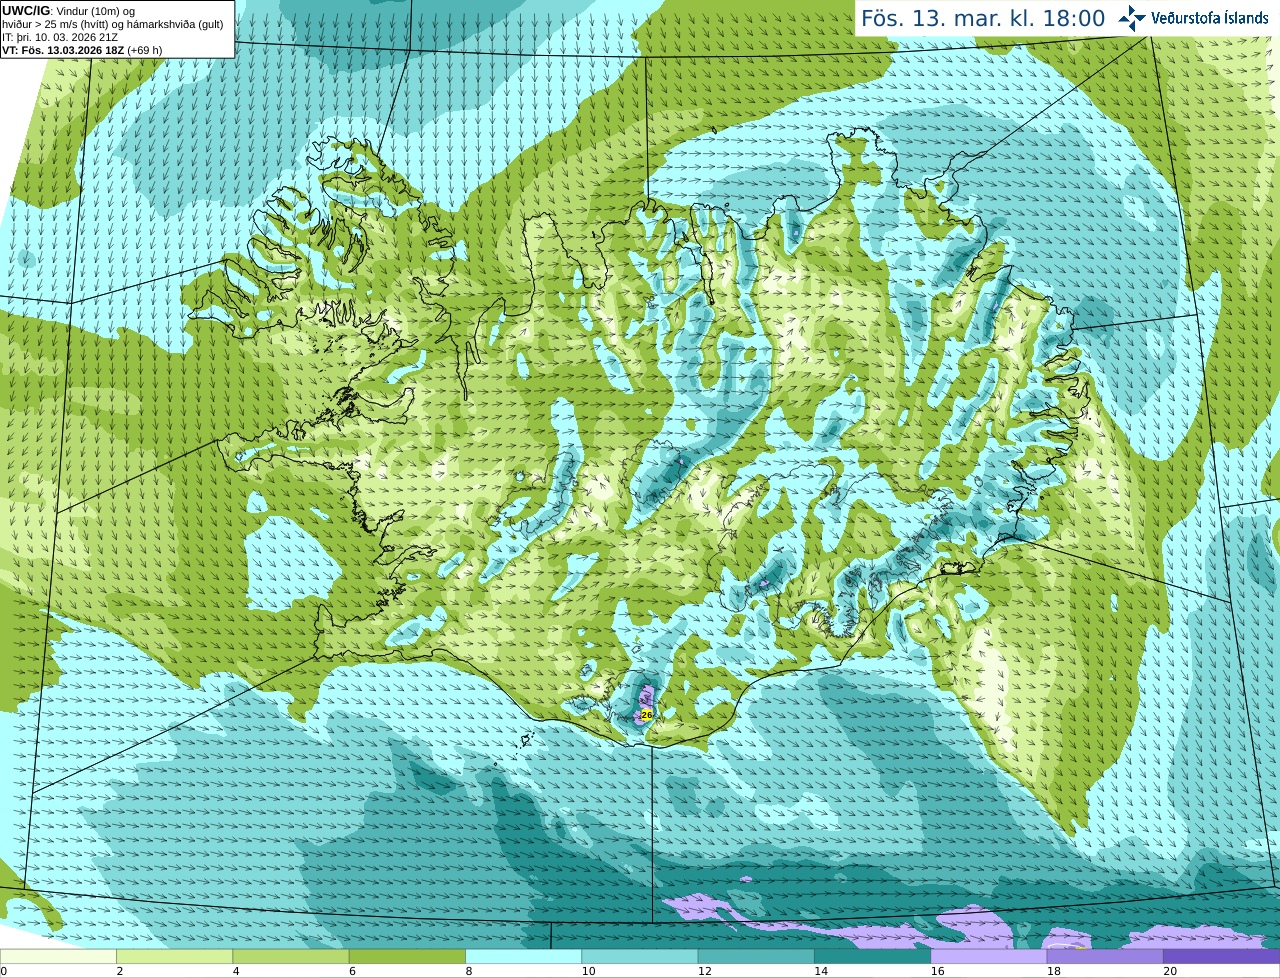Click the '12' label on the wind scale

tap(705, 971)
